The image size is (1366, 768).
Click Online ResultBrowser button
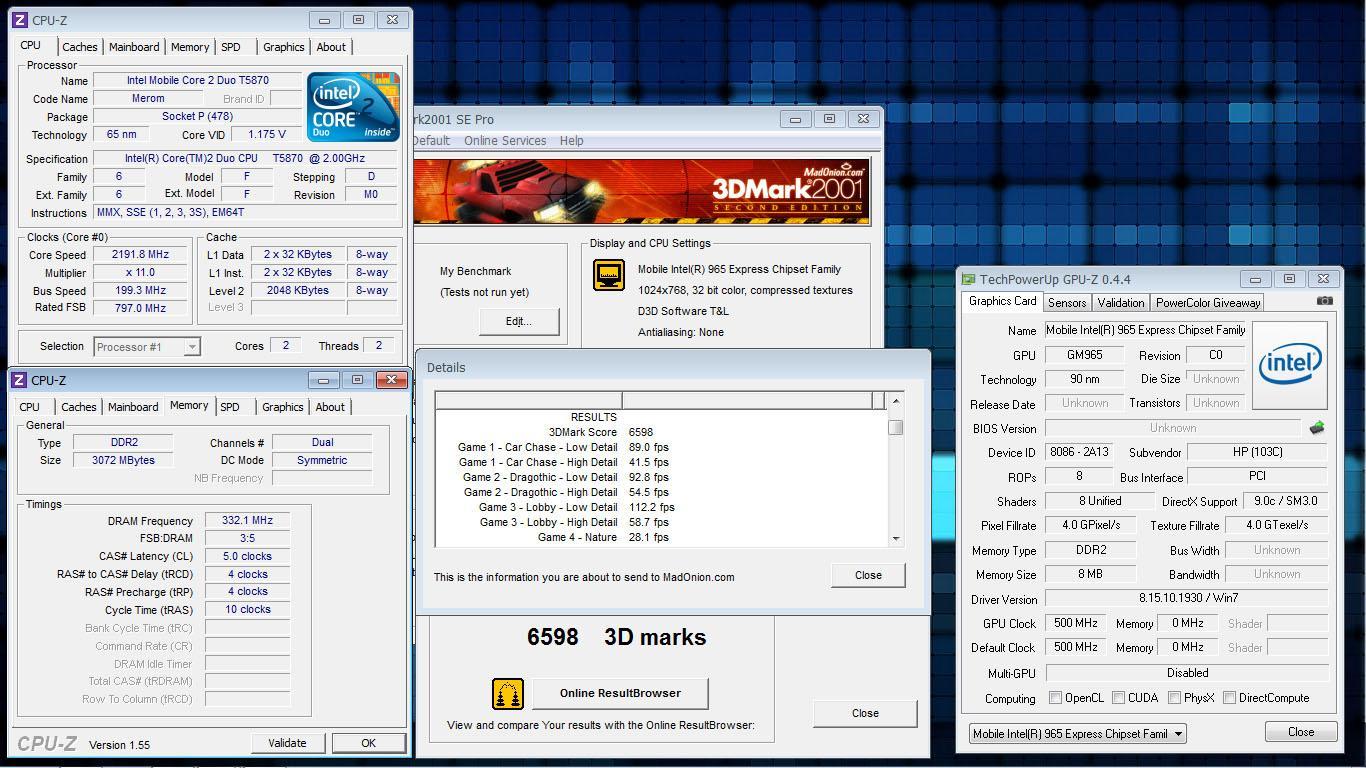(620, 693)
